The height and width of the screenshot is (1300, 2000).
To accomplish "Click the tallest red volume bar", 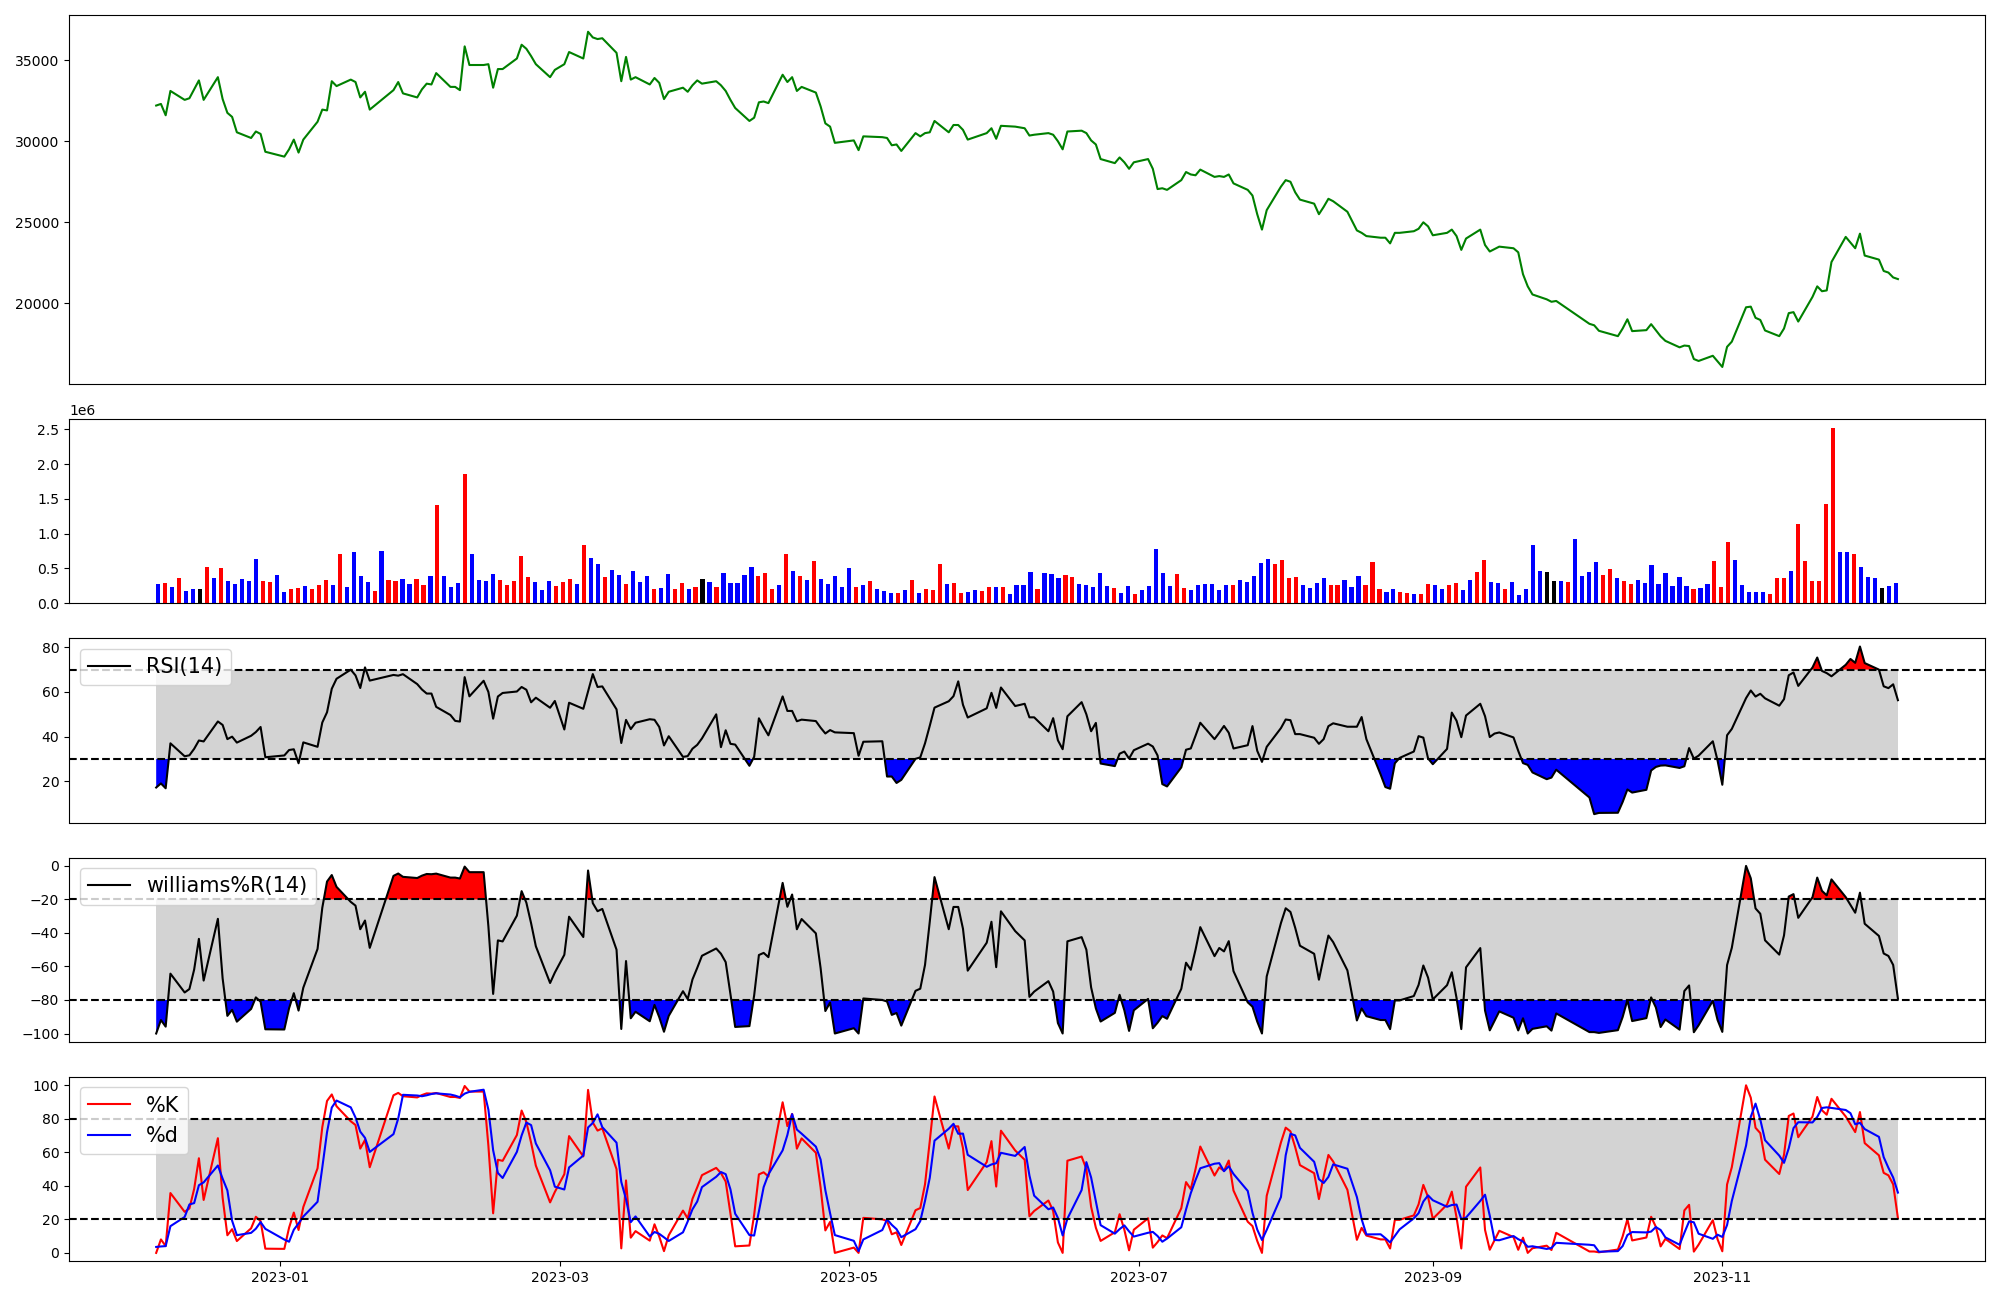I will 1833,515.
